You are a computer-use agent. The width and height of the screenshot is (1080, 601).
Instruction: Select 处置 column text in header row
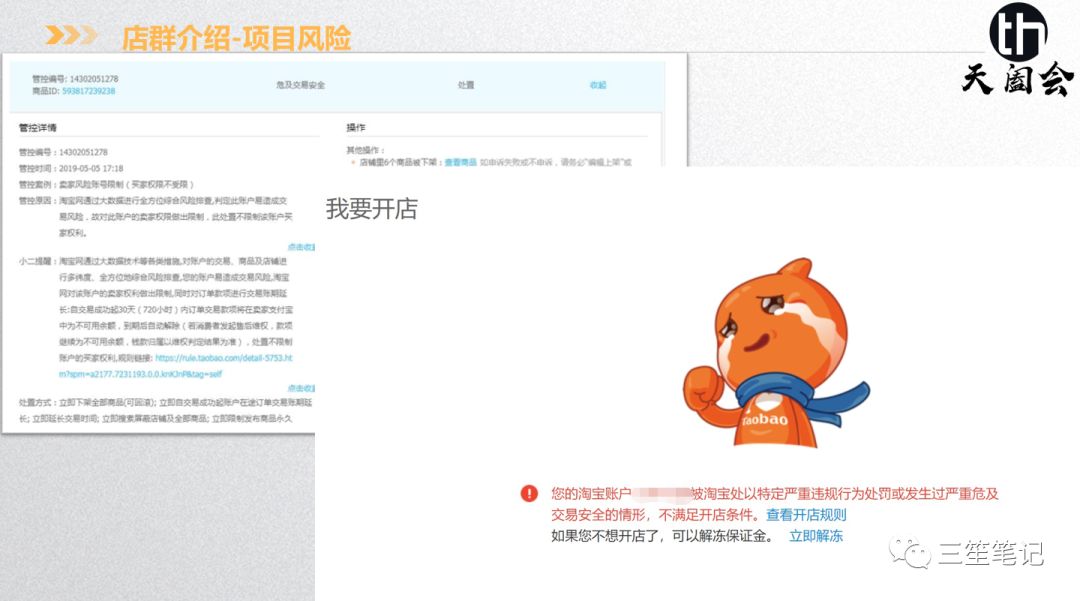click(466, 85)
